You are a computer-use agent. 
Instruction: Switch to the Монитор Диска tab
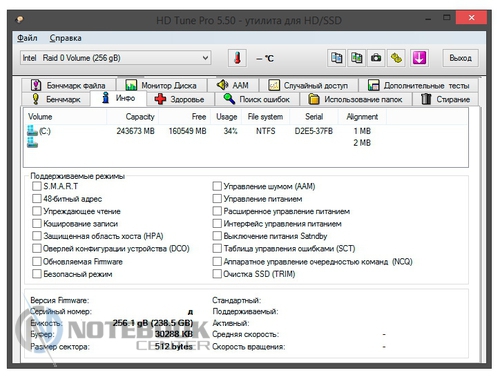pos(161,85)
